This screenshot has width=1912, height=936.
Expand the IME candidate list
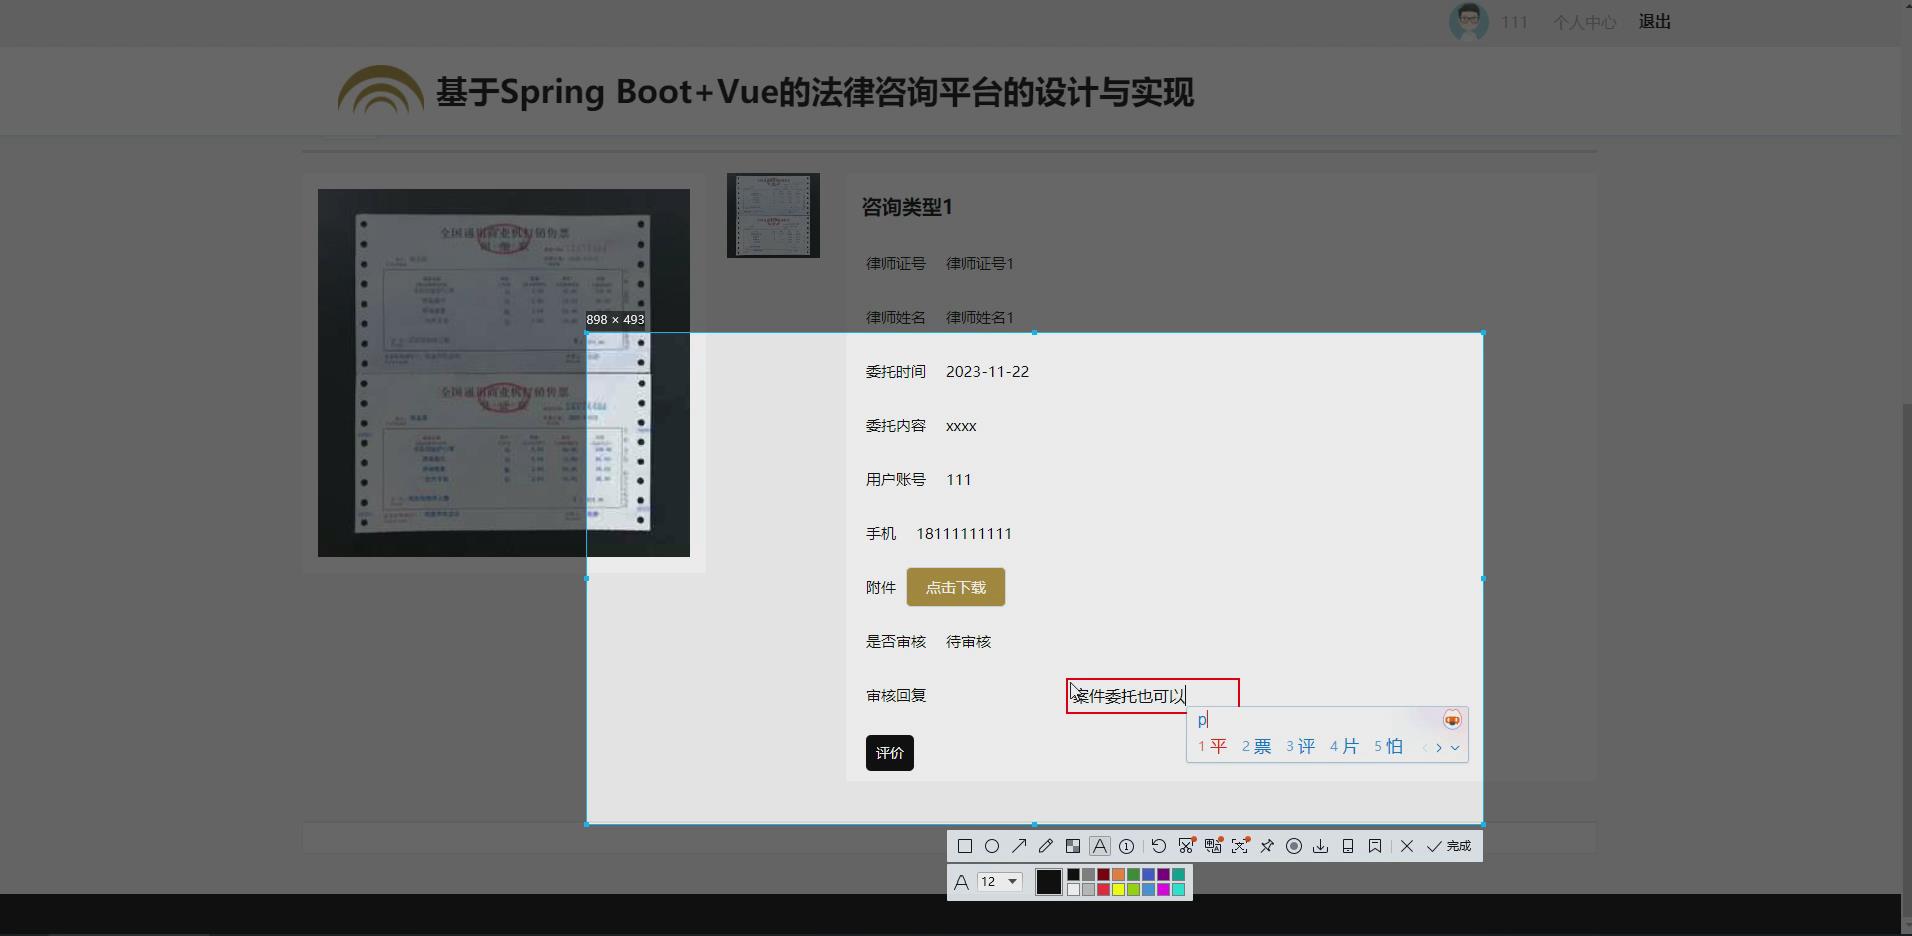(1457, 747)
